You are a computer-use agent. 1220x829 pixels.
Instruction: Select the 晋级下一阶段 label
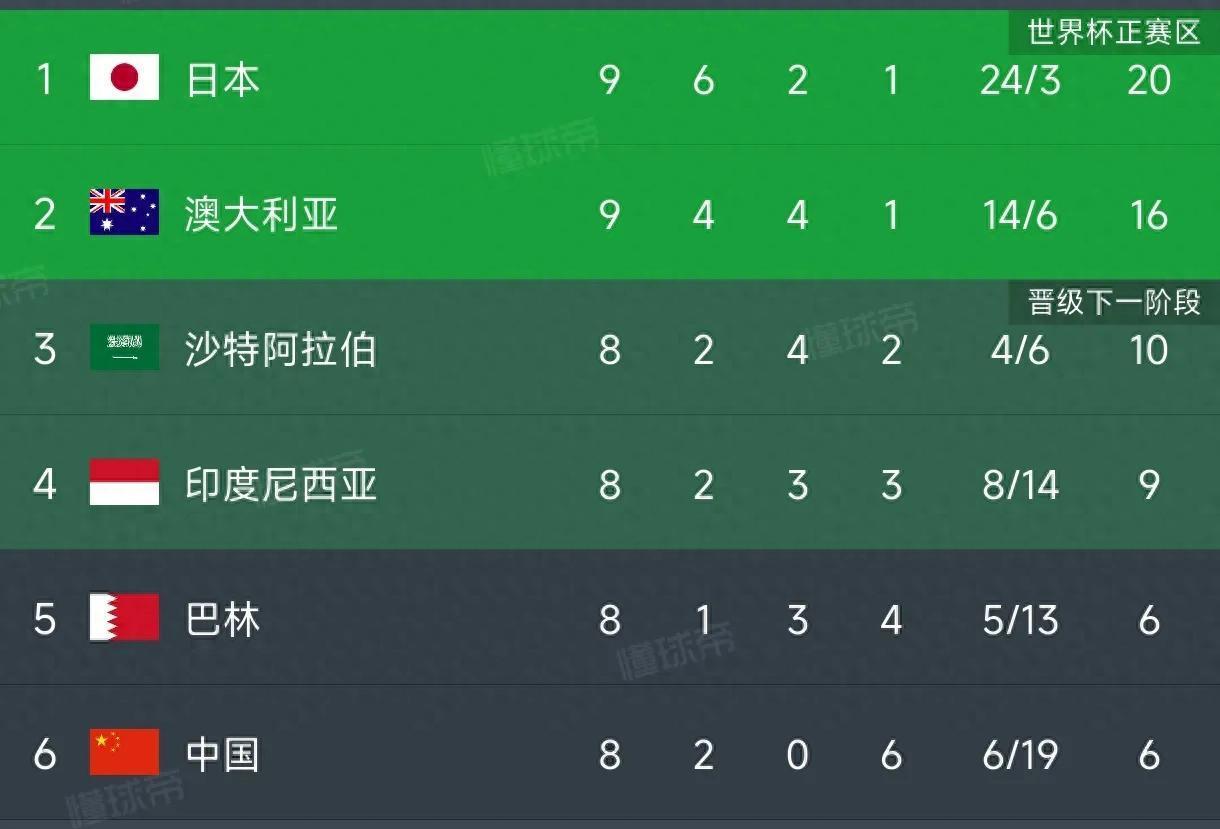1114,301
